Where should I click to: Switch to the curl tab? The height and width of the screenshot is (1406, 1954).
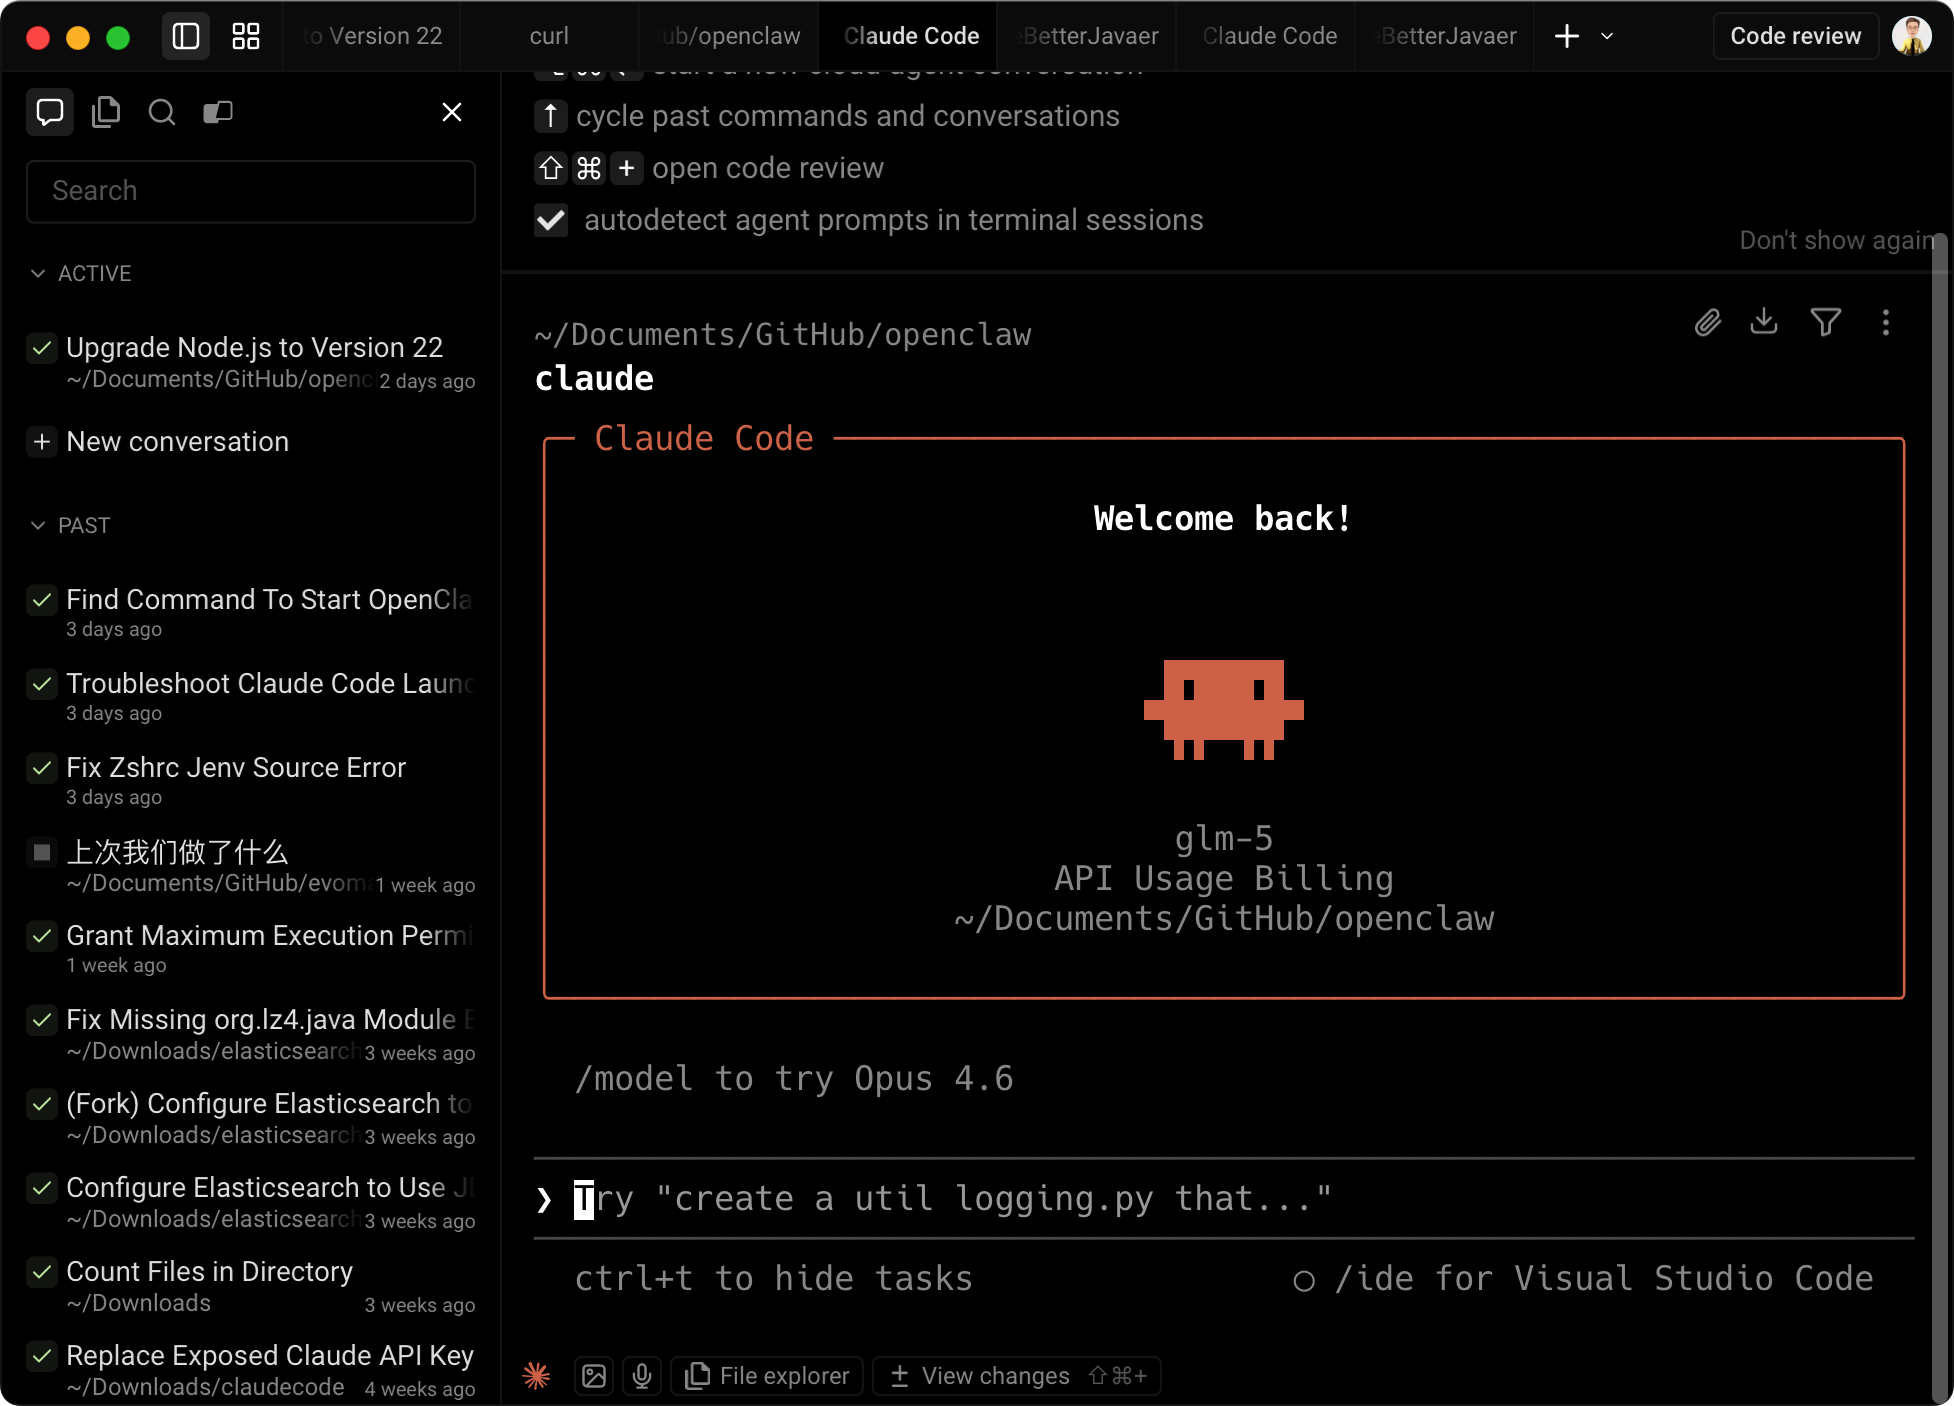tap(549, 36)
